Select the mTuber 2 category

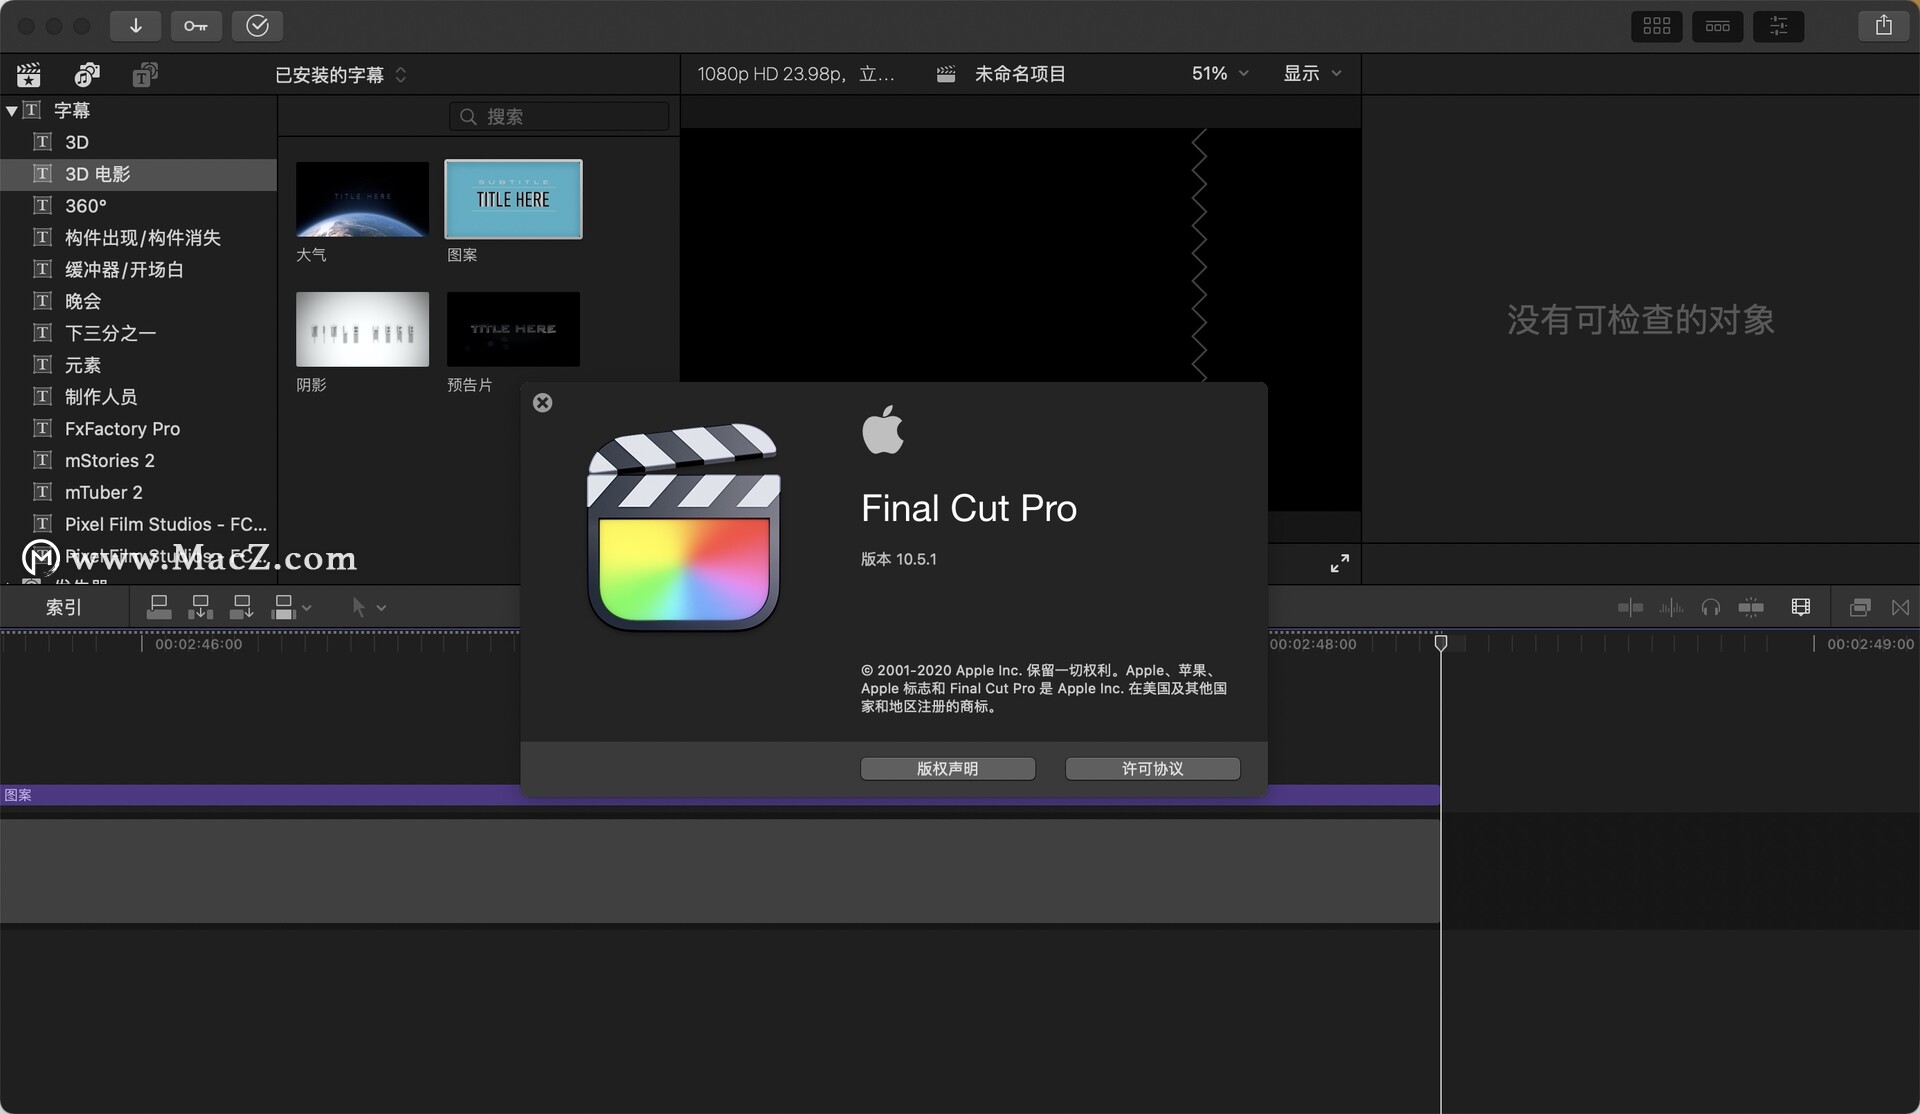click(139, 493)
